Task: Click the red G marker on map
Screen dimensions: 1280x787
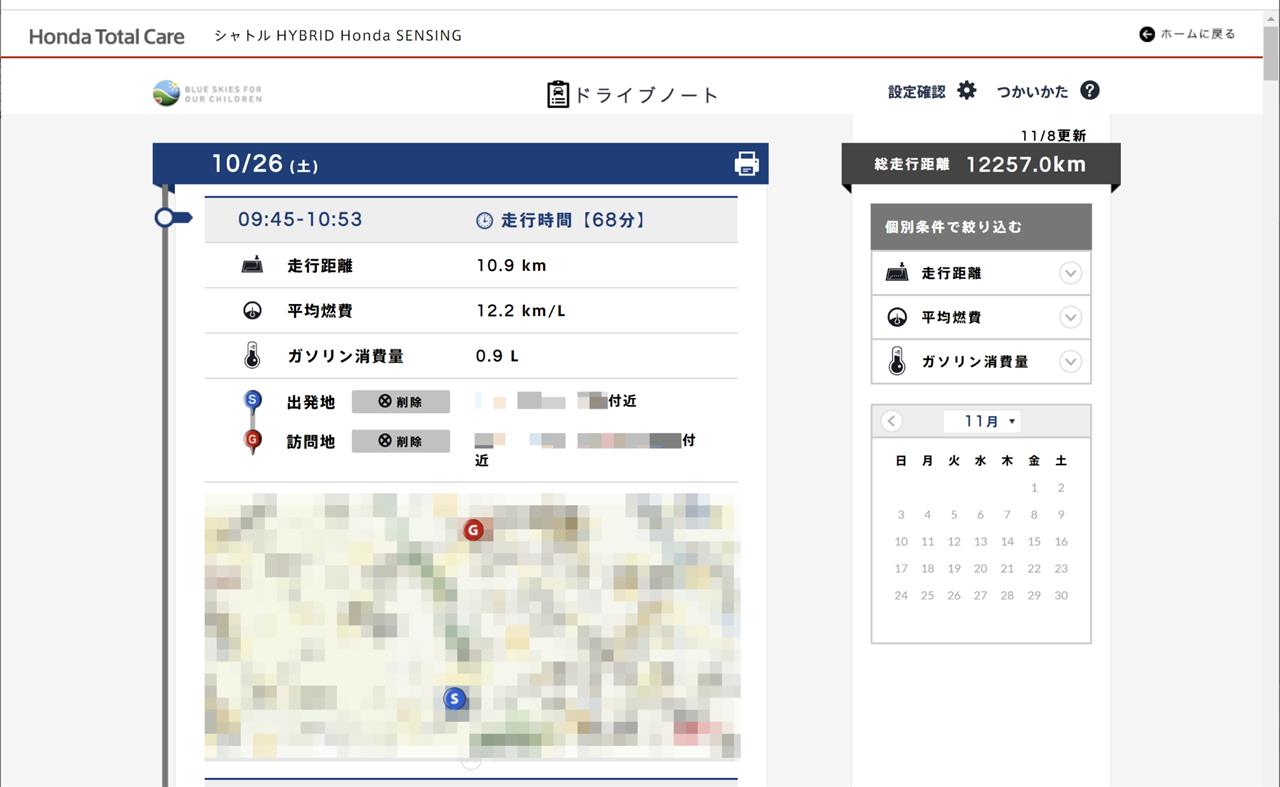Action: 473,530
